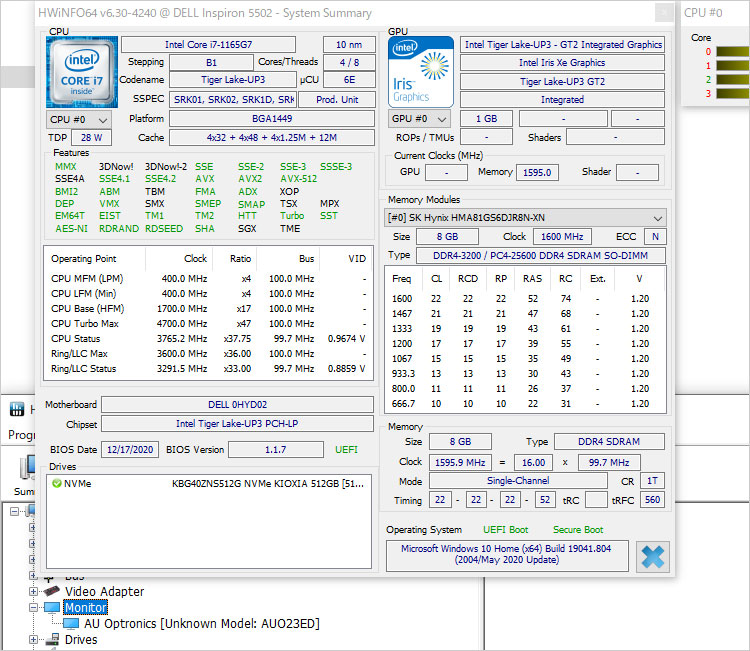750x651 pixels.
Task: Click the HWiNFO app icon in main window
Action: coord(17,409)
